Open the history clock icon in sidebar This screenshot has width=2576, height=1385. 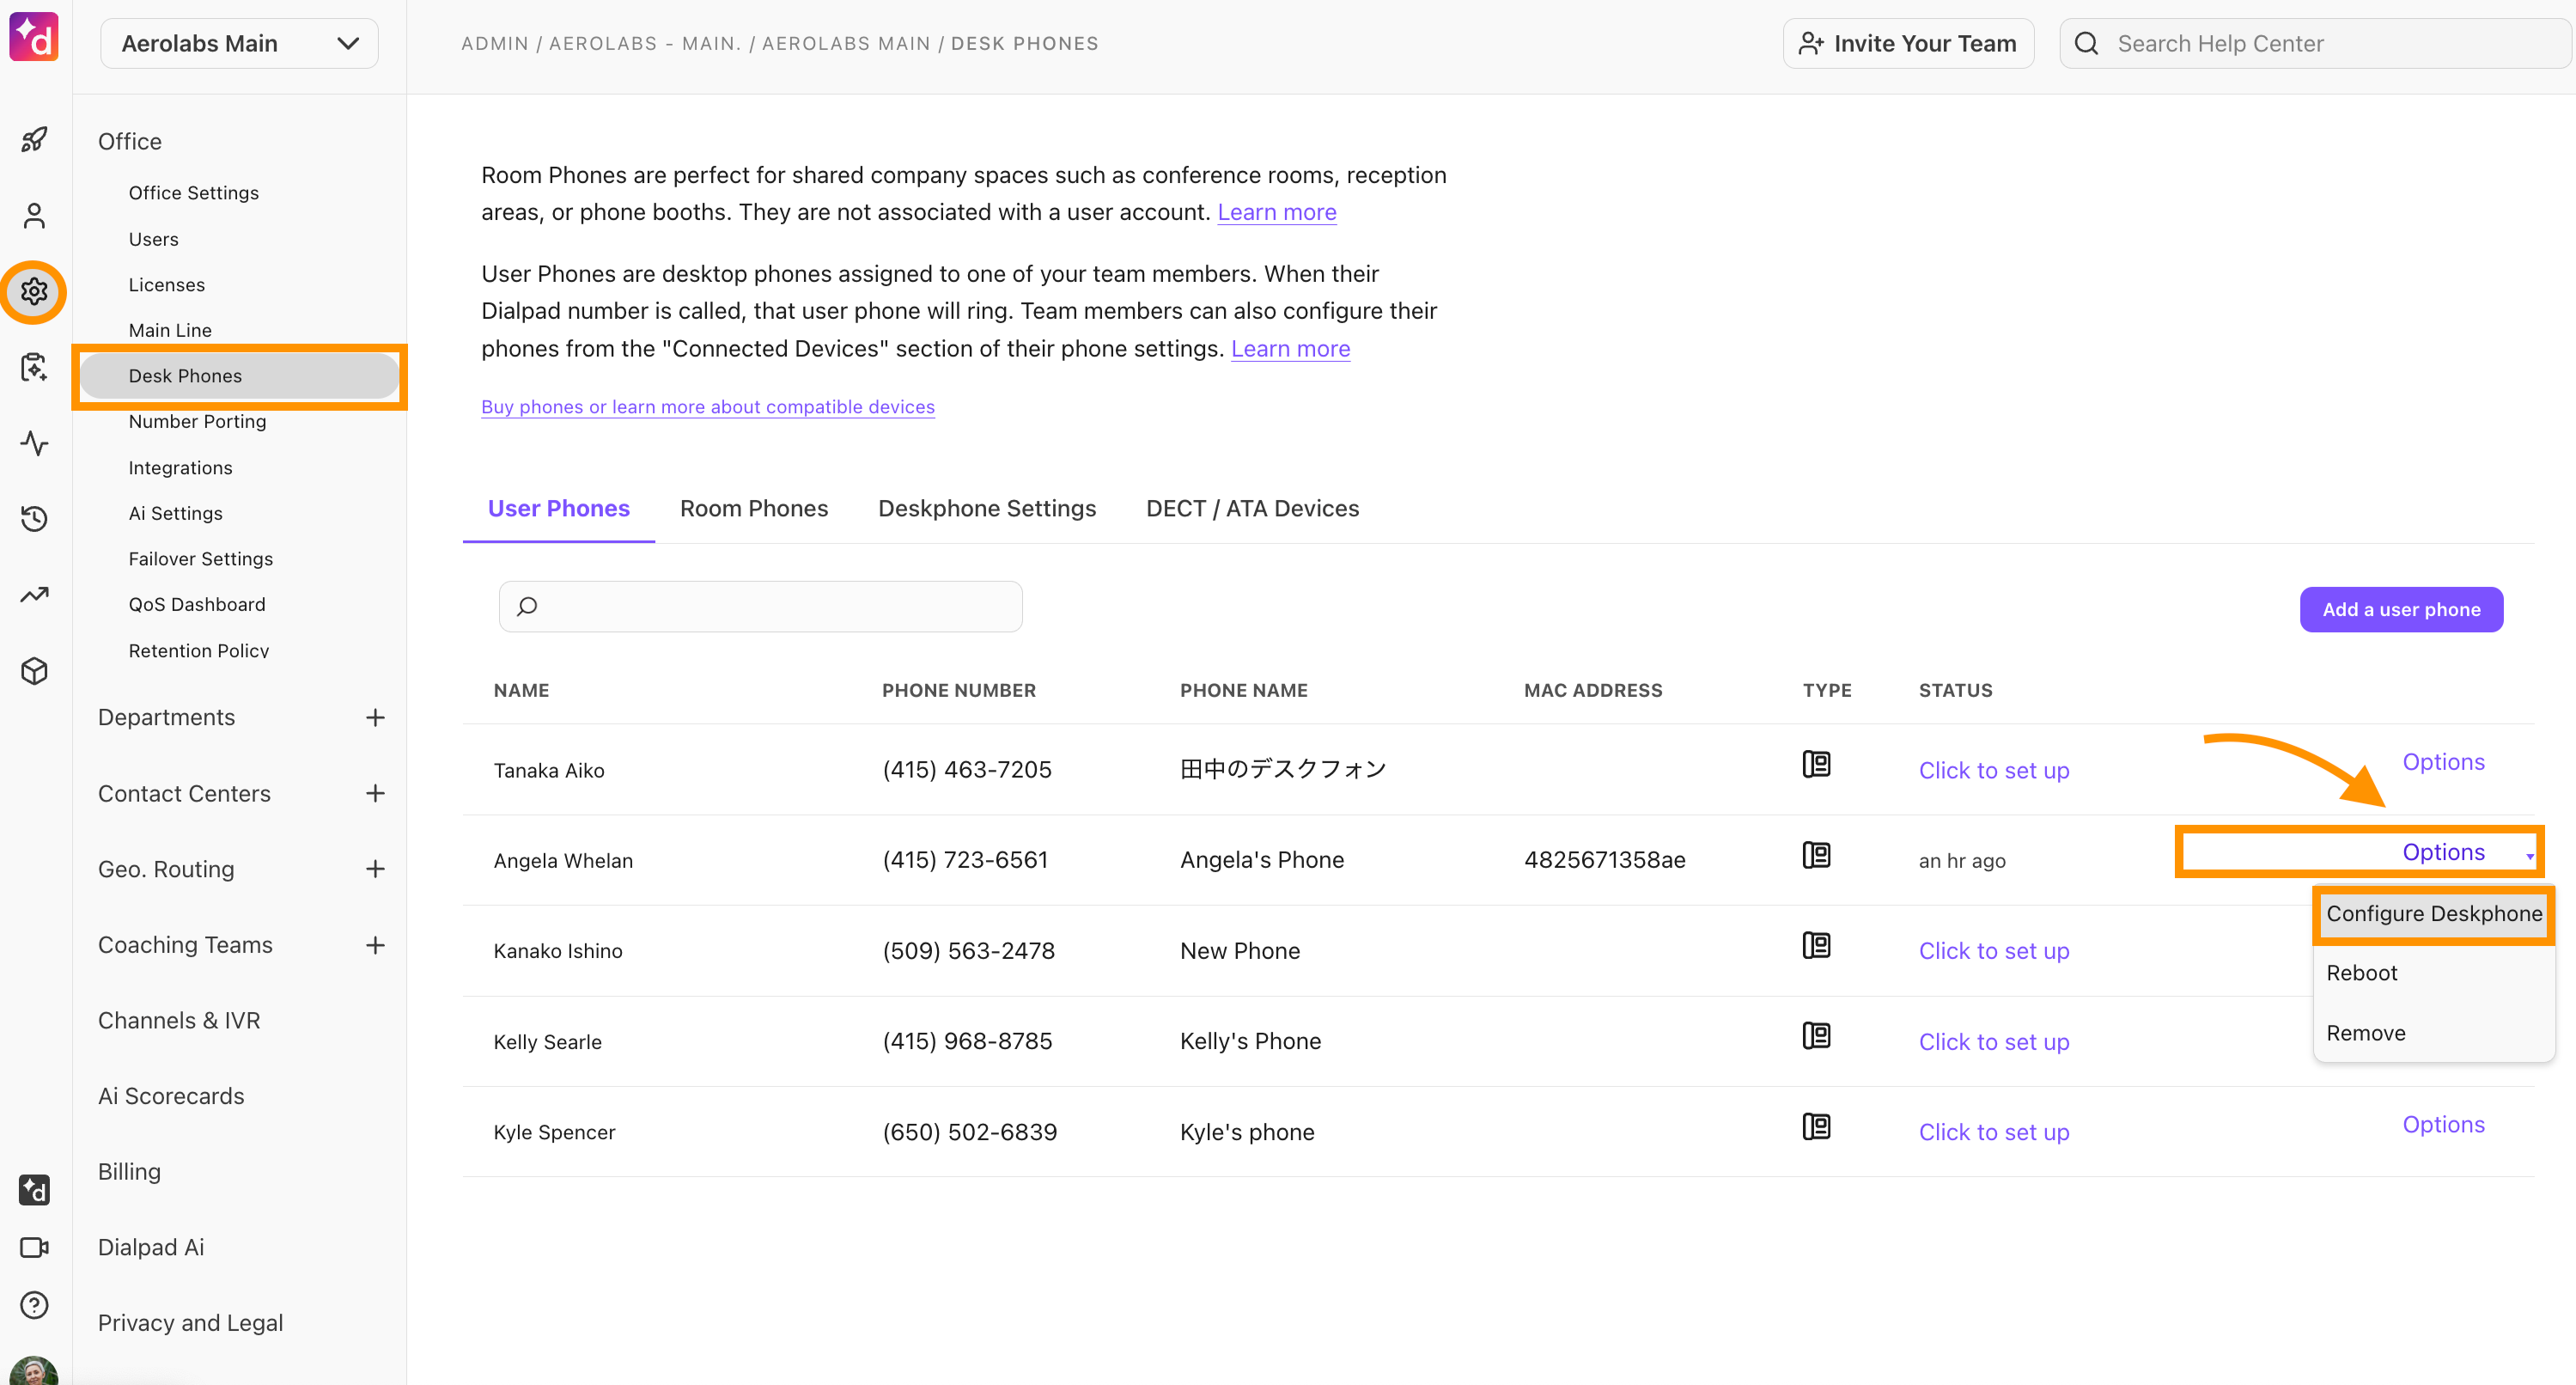34,518
